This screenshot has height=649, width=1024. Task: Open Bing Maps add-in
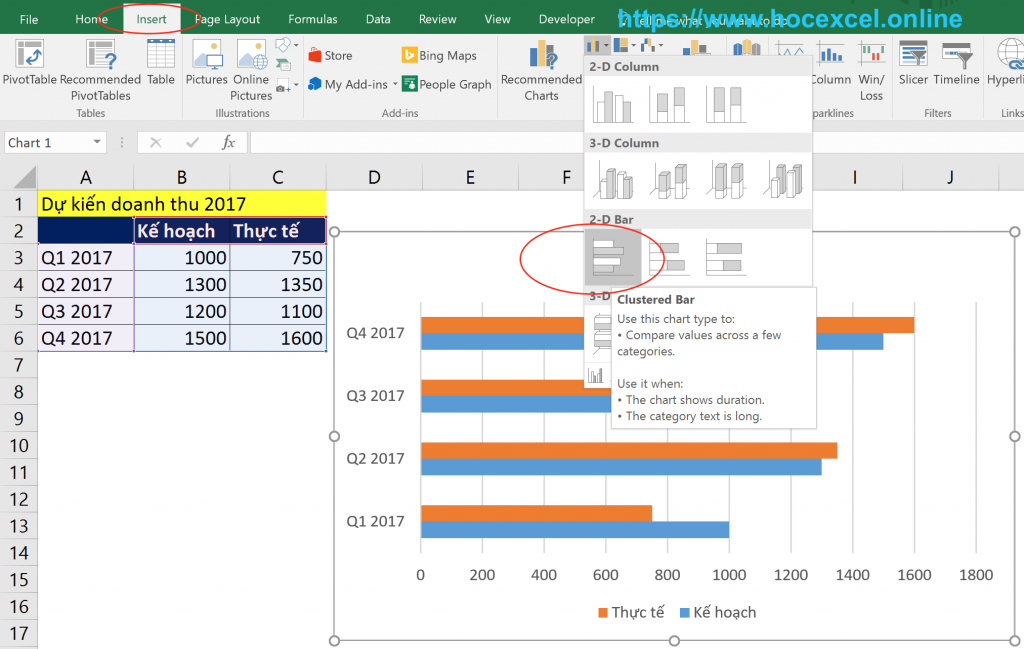pos(438,54)
